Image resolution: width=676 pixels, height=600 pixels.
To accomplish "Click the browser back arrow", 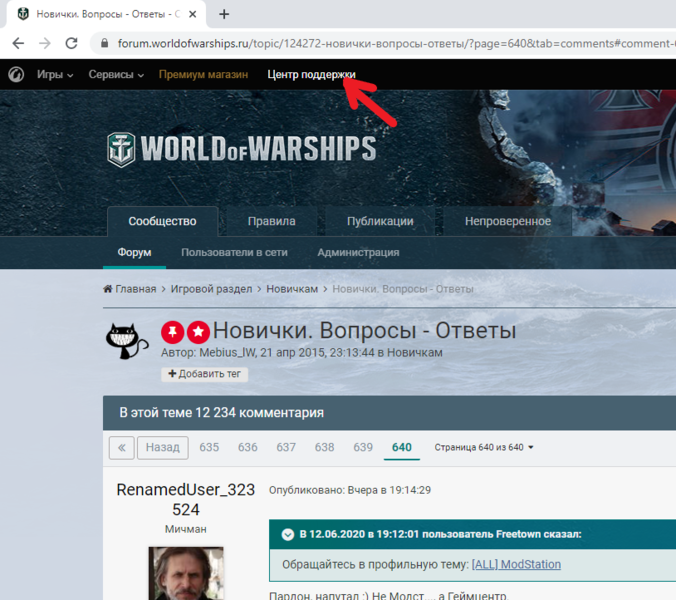I will pos(17,43).
